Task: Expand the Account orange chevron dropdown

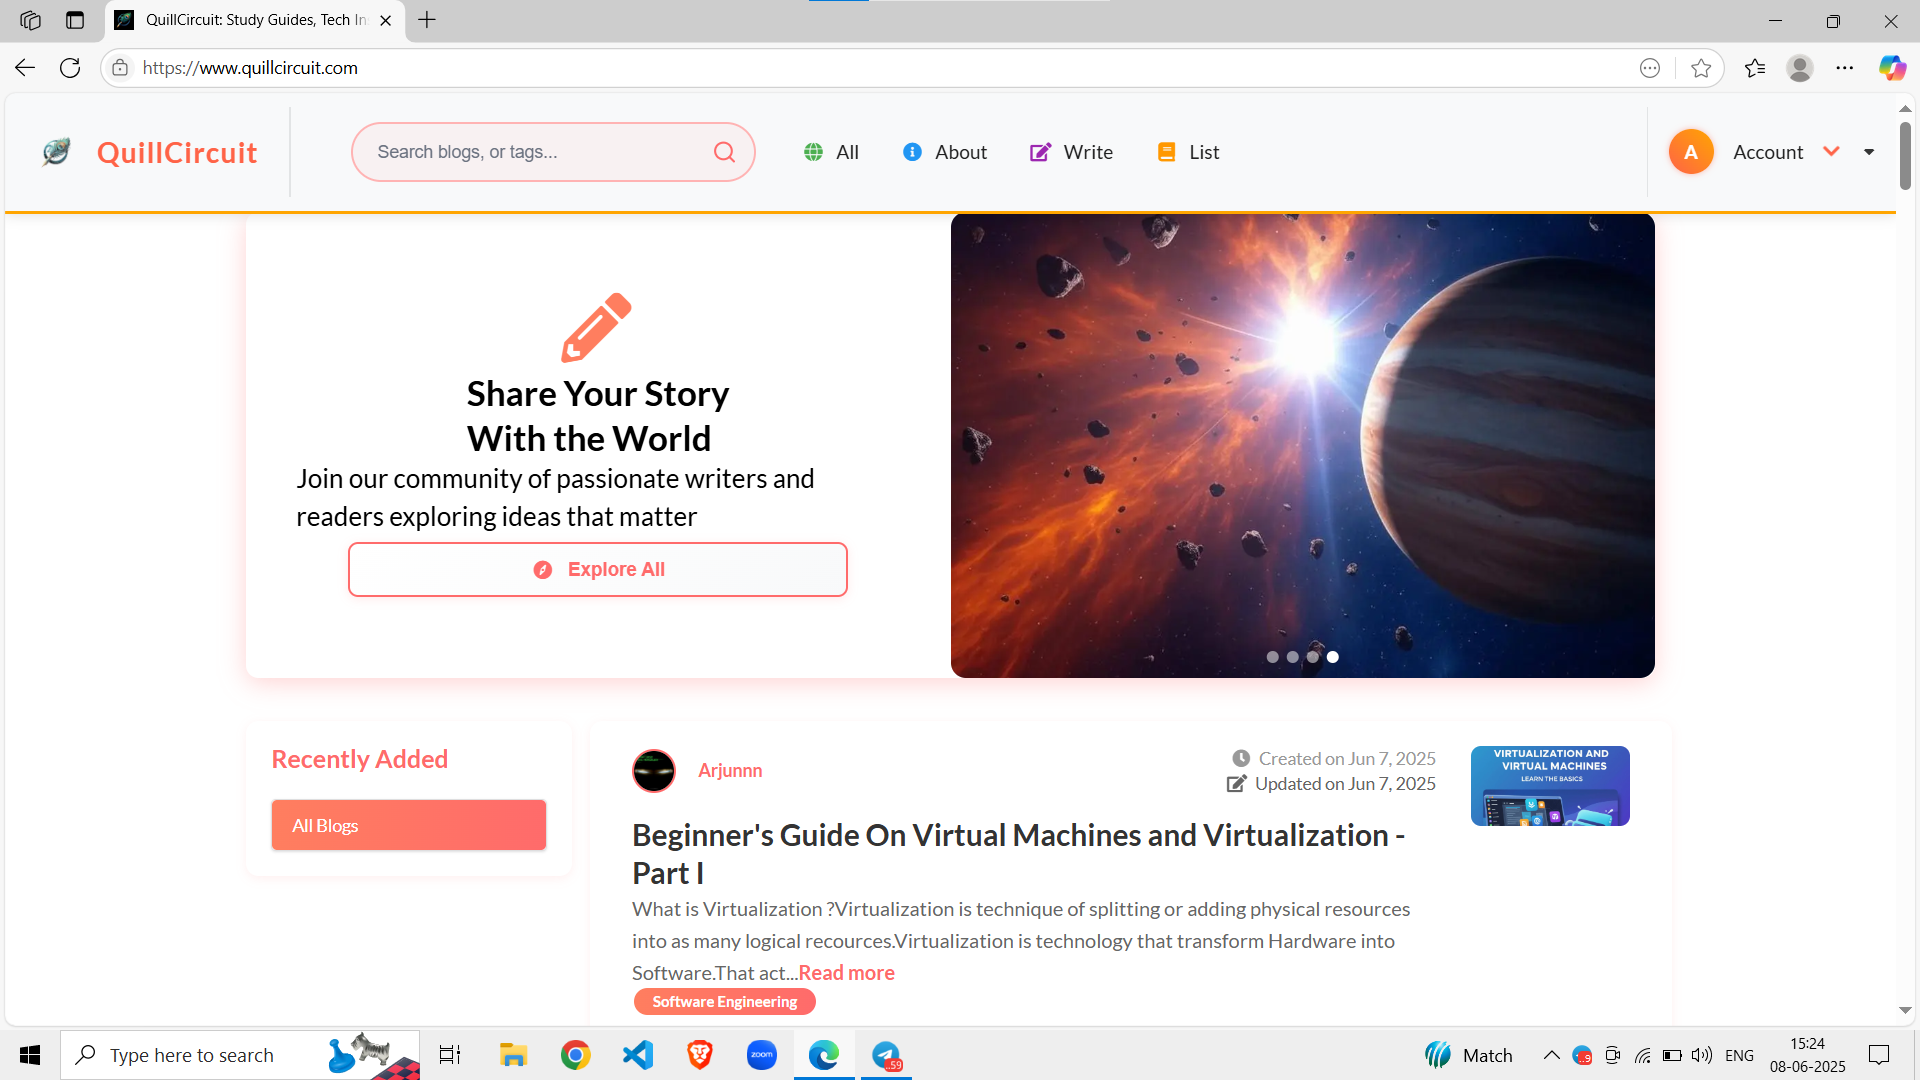Action: pyautogui.click(x=1831, y=151)
